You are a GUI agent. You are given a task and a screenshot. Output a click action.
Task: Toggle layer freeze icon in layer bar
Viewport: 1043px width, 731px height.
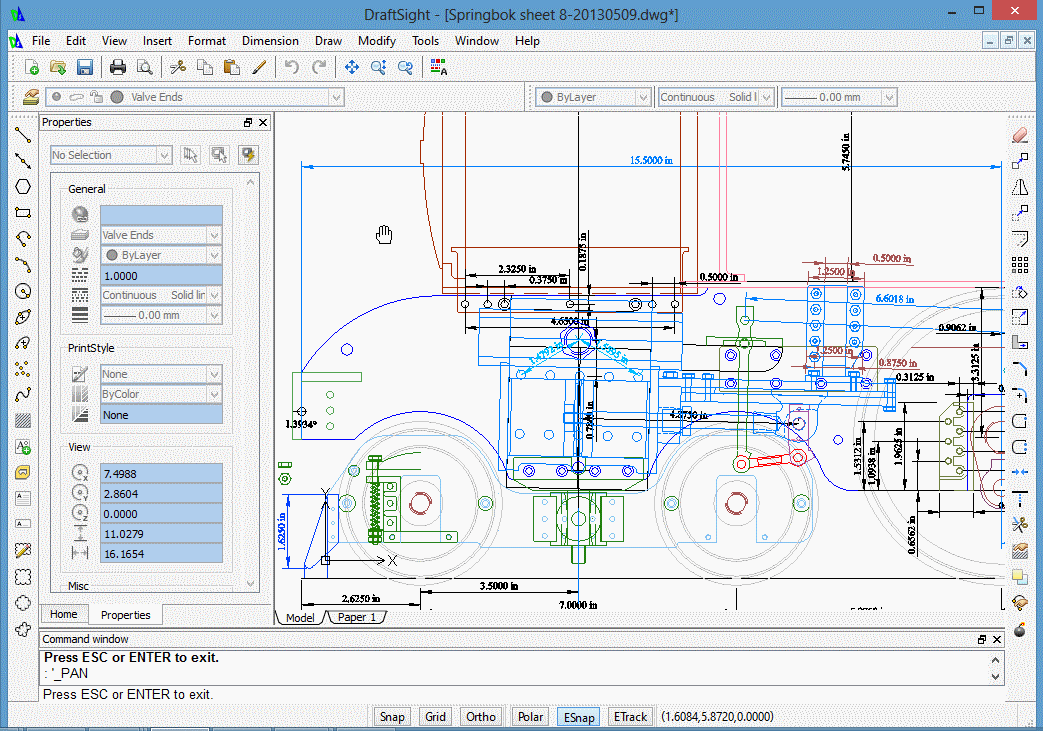[x=76, y=97]
